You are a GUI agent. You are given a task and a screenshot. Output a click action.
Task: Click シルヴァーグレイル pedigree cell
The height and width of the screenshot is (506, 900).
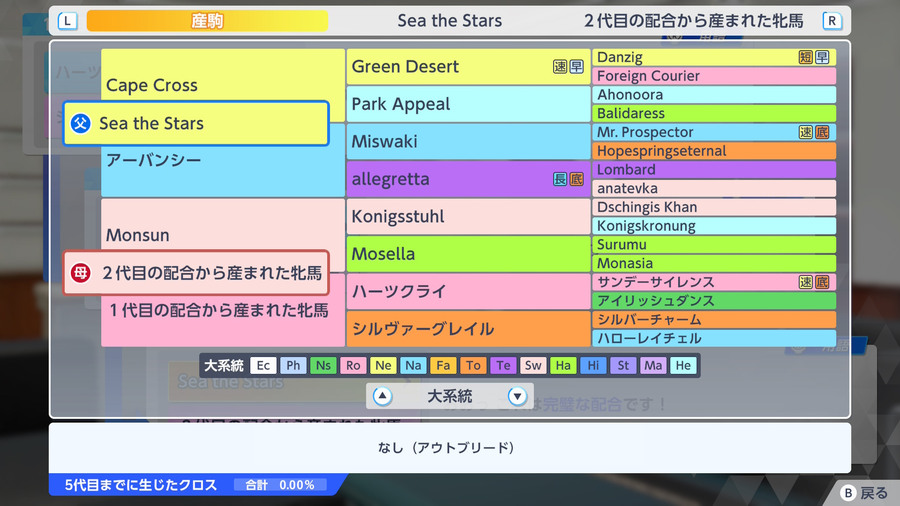[468, 329]
